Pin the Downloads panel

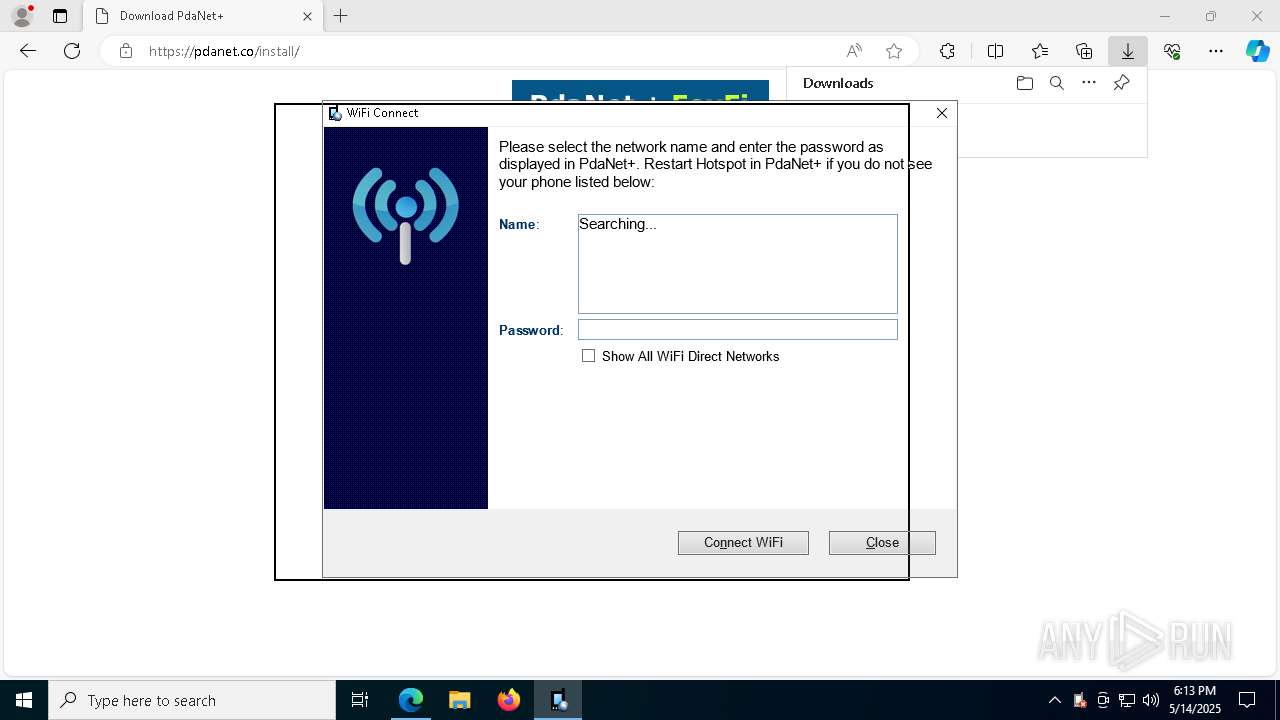click(1121, 83)
